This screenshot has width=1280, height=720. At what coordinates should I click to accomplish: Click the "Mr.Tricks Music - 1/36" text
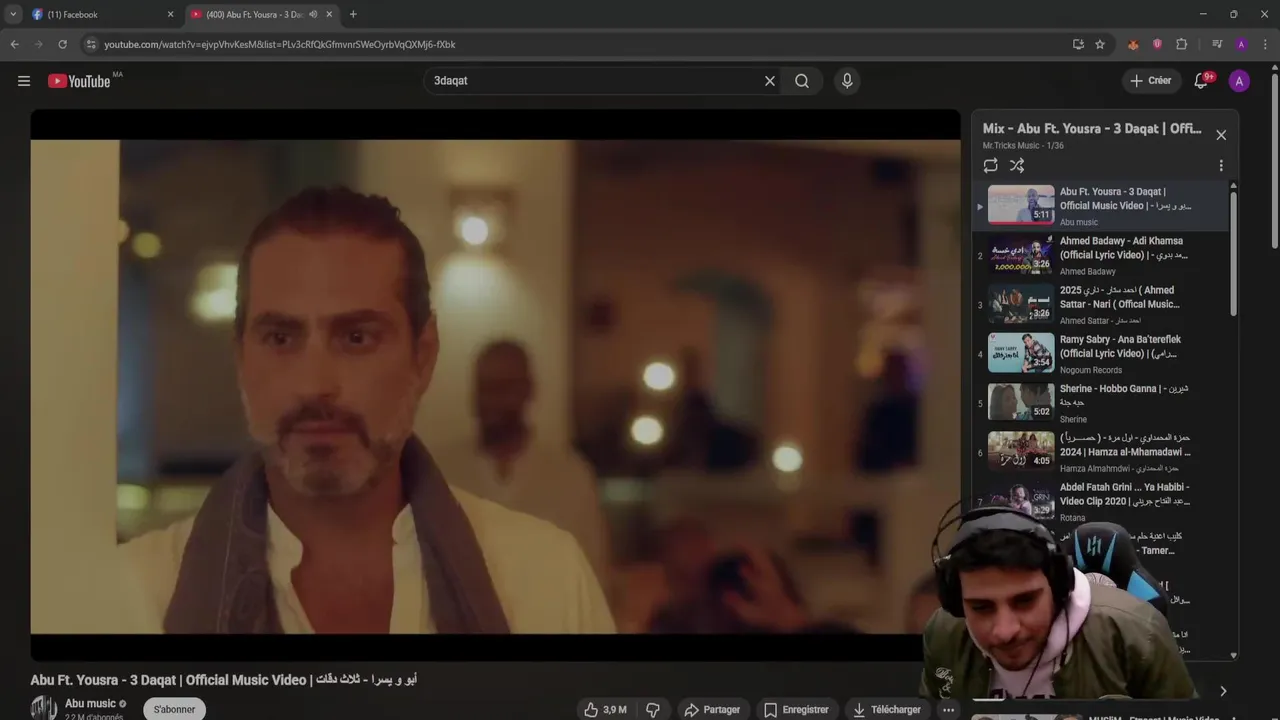[1023, 146]
